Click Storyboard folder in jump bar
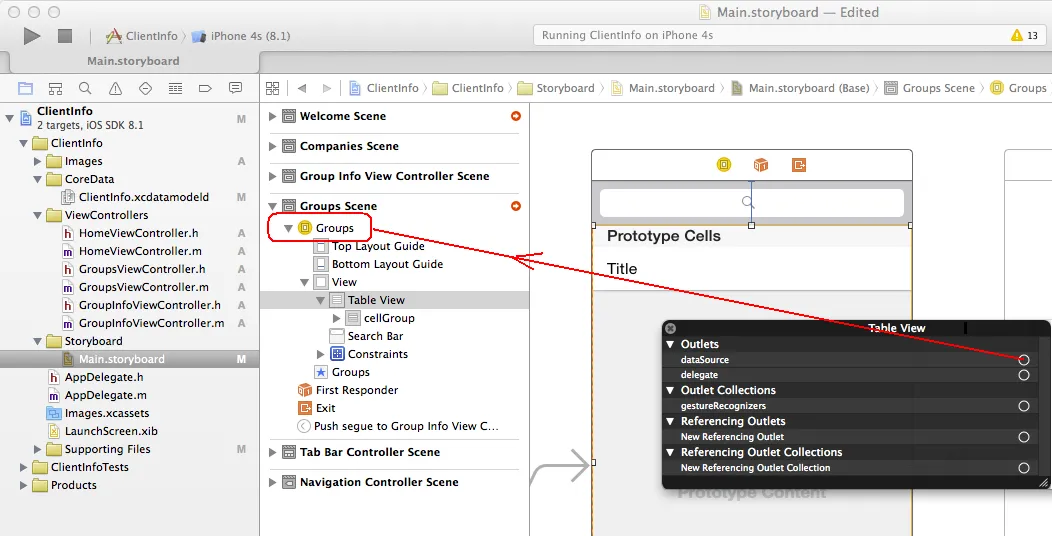This screenshot has width=1052, height=536. click(556, 88)
